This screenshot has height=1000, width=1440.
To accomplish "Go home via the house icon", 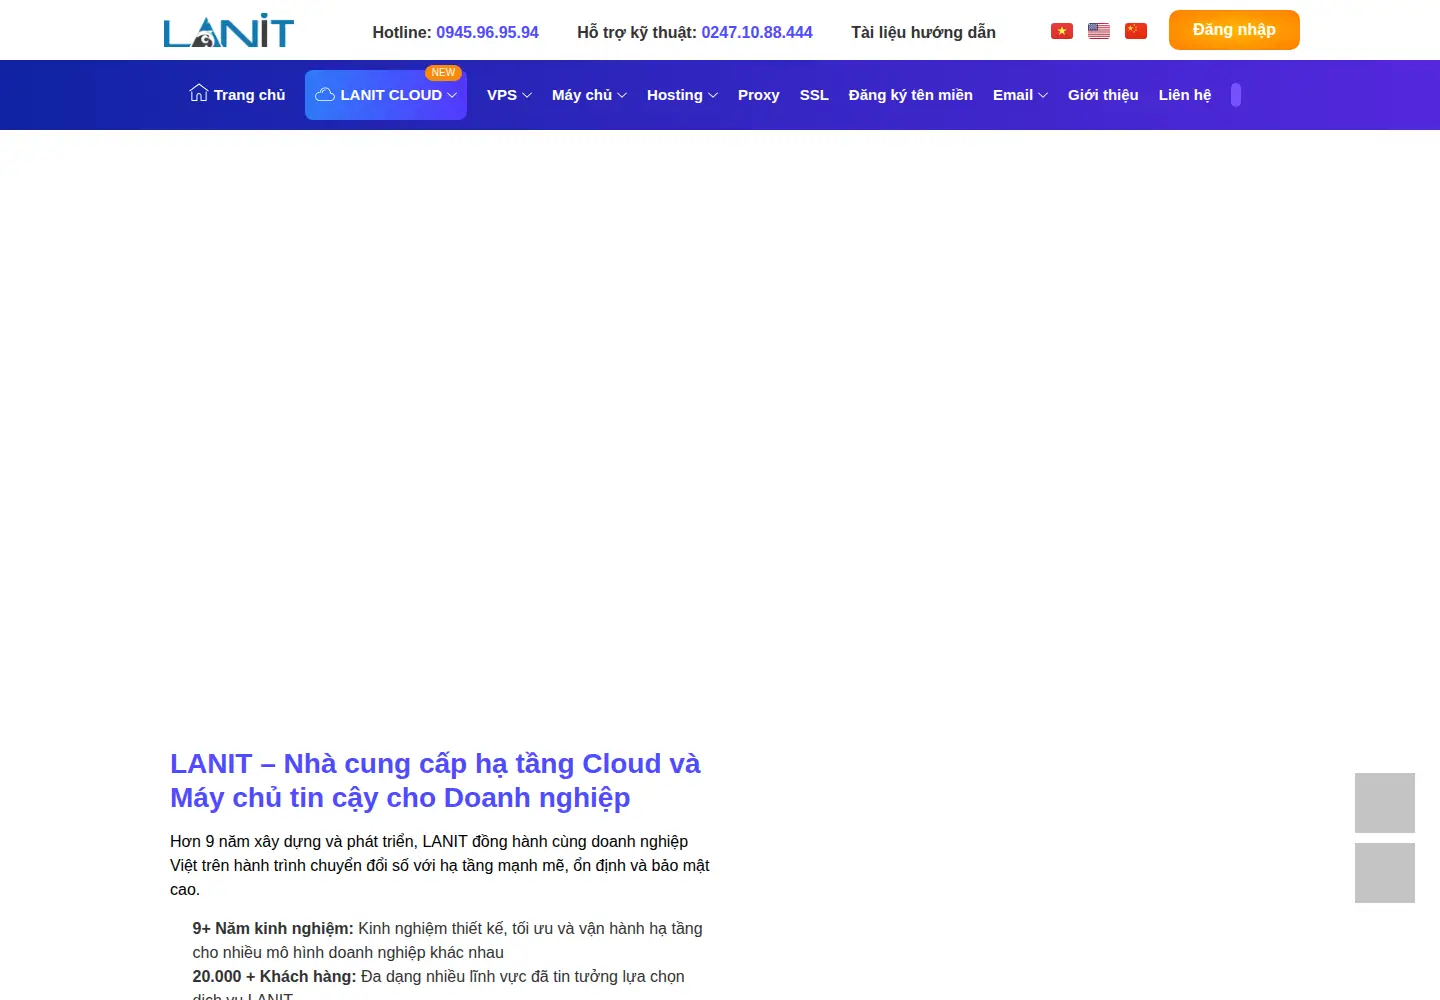I will 199,93.
